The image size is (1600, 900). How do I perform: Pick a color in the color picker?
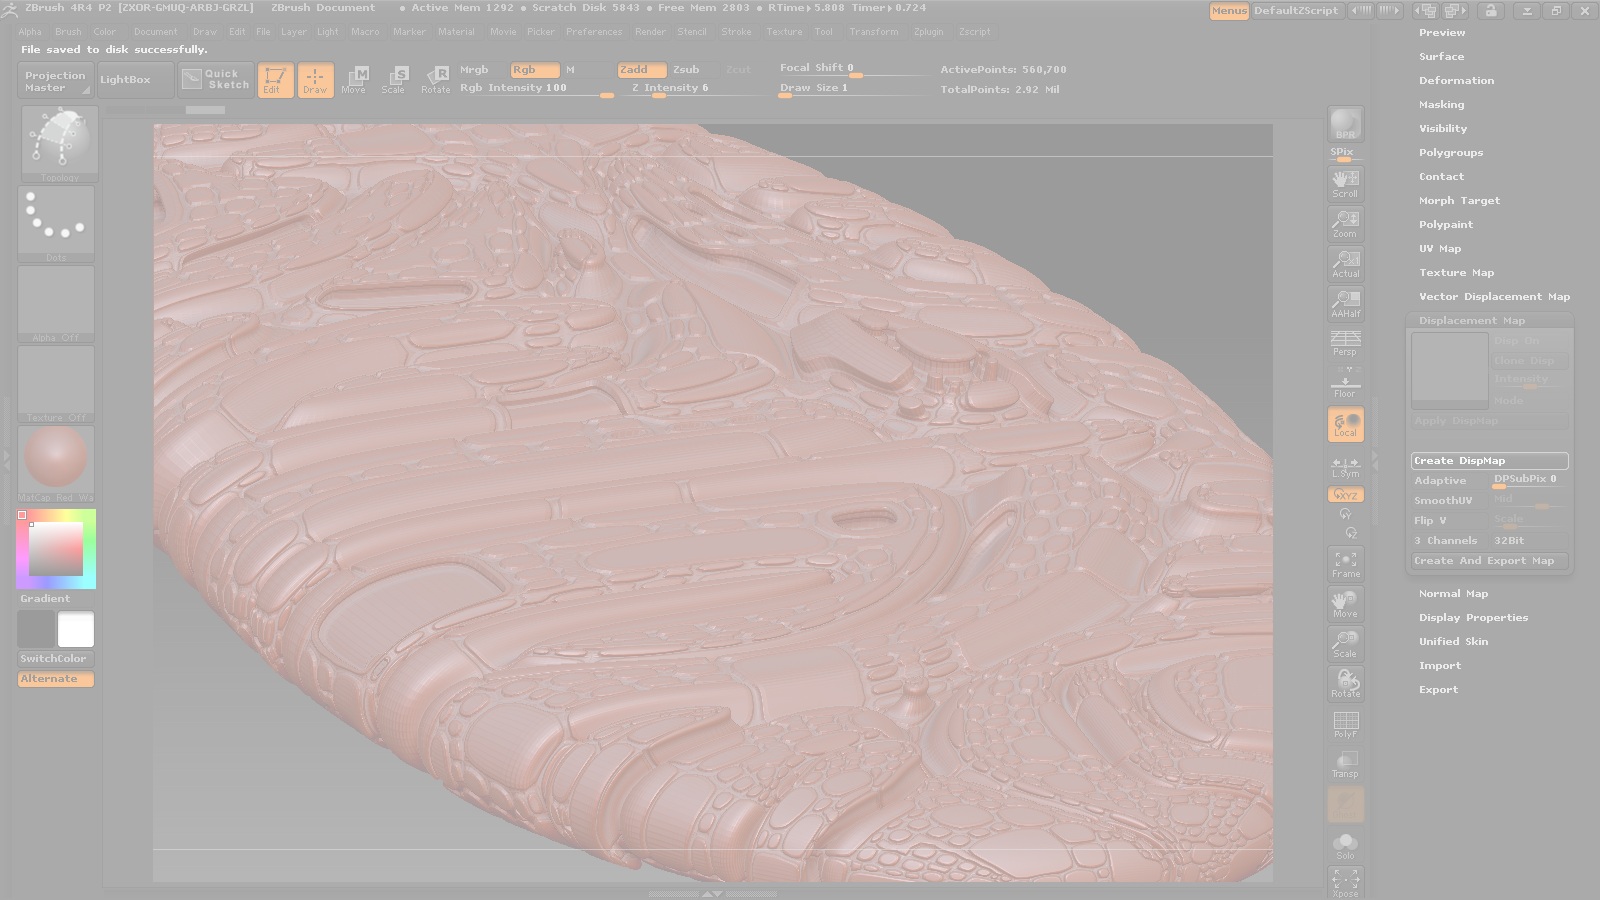[x=56, y=549]
